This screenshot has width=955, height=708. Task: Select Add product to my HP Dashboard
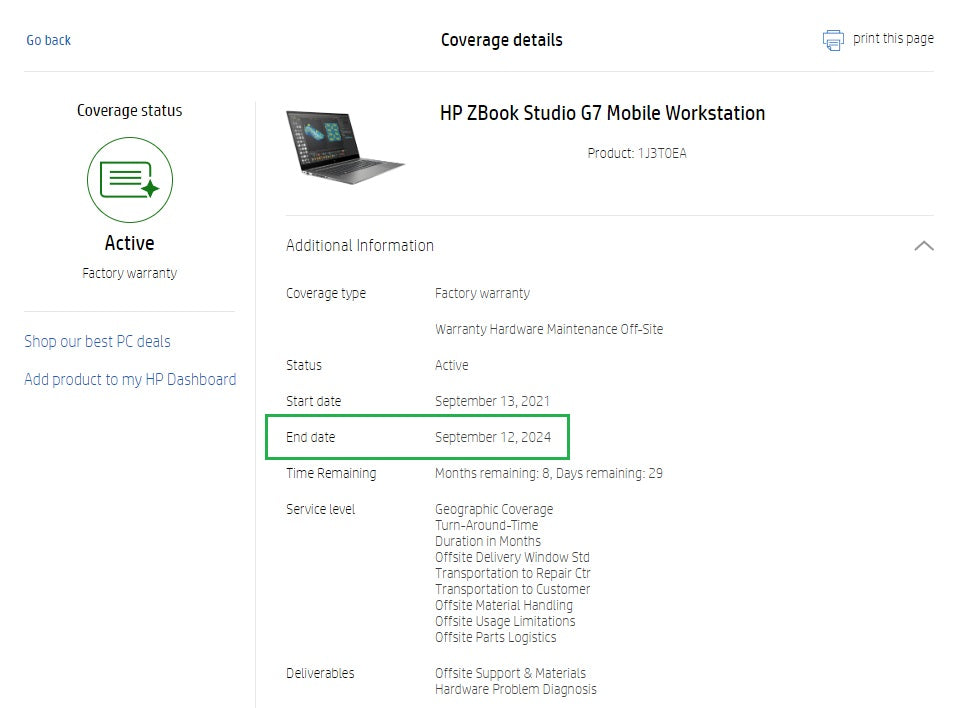click(130, 379)
